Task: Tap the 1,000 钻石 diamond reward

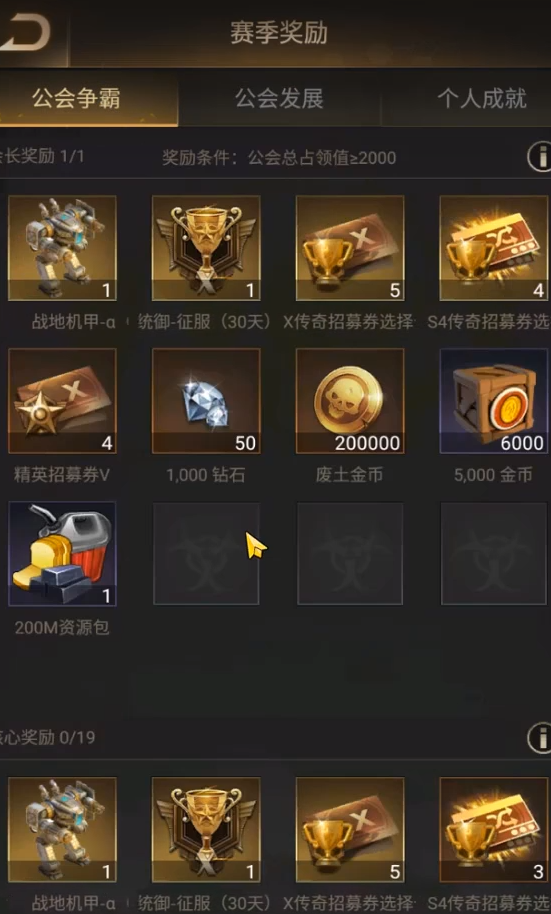Action: (x=206, y=401)
